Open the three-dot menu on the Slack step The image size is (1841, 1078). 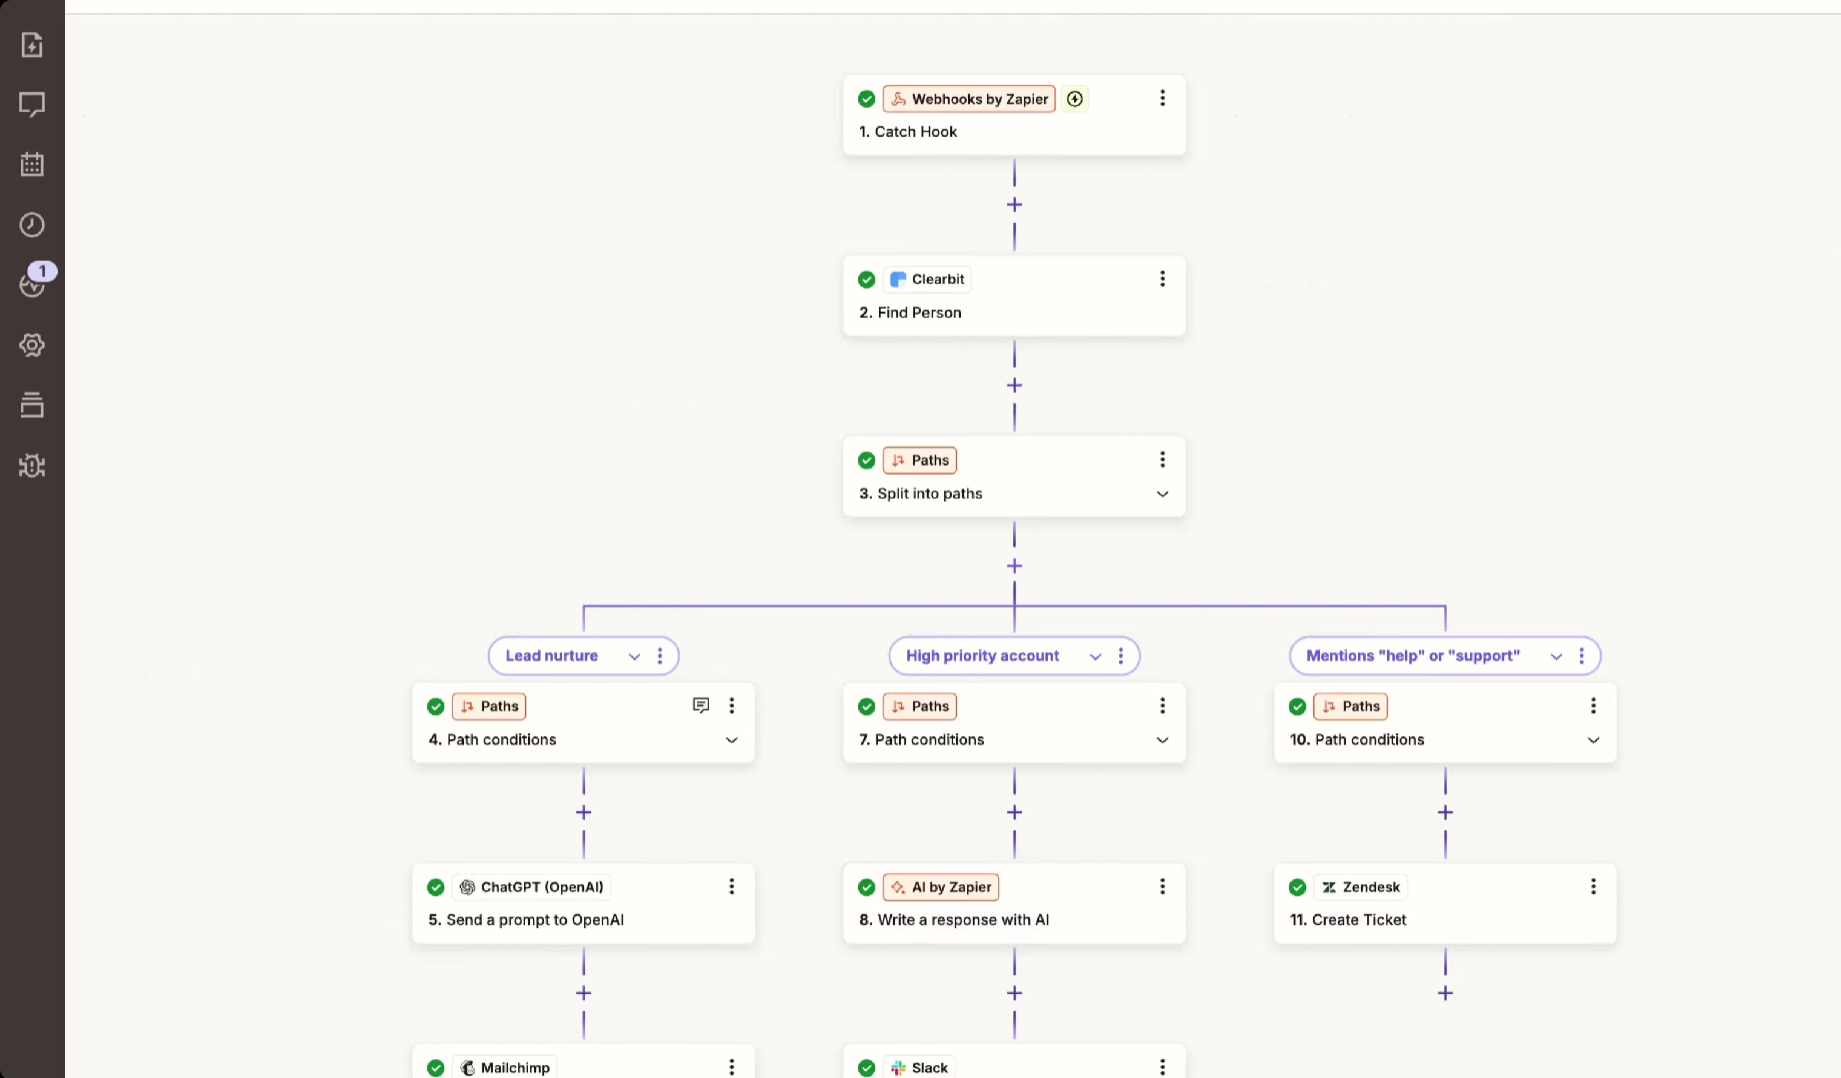[x=1162, y=1067]
